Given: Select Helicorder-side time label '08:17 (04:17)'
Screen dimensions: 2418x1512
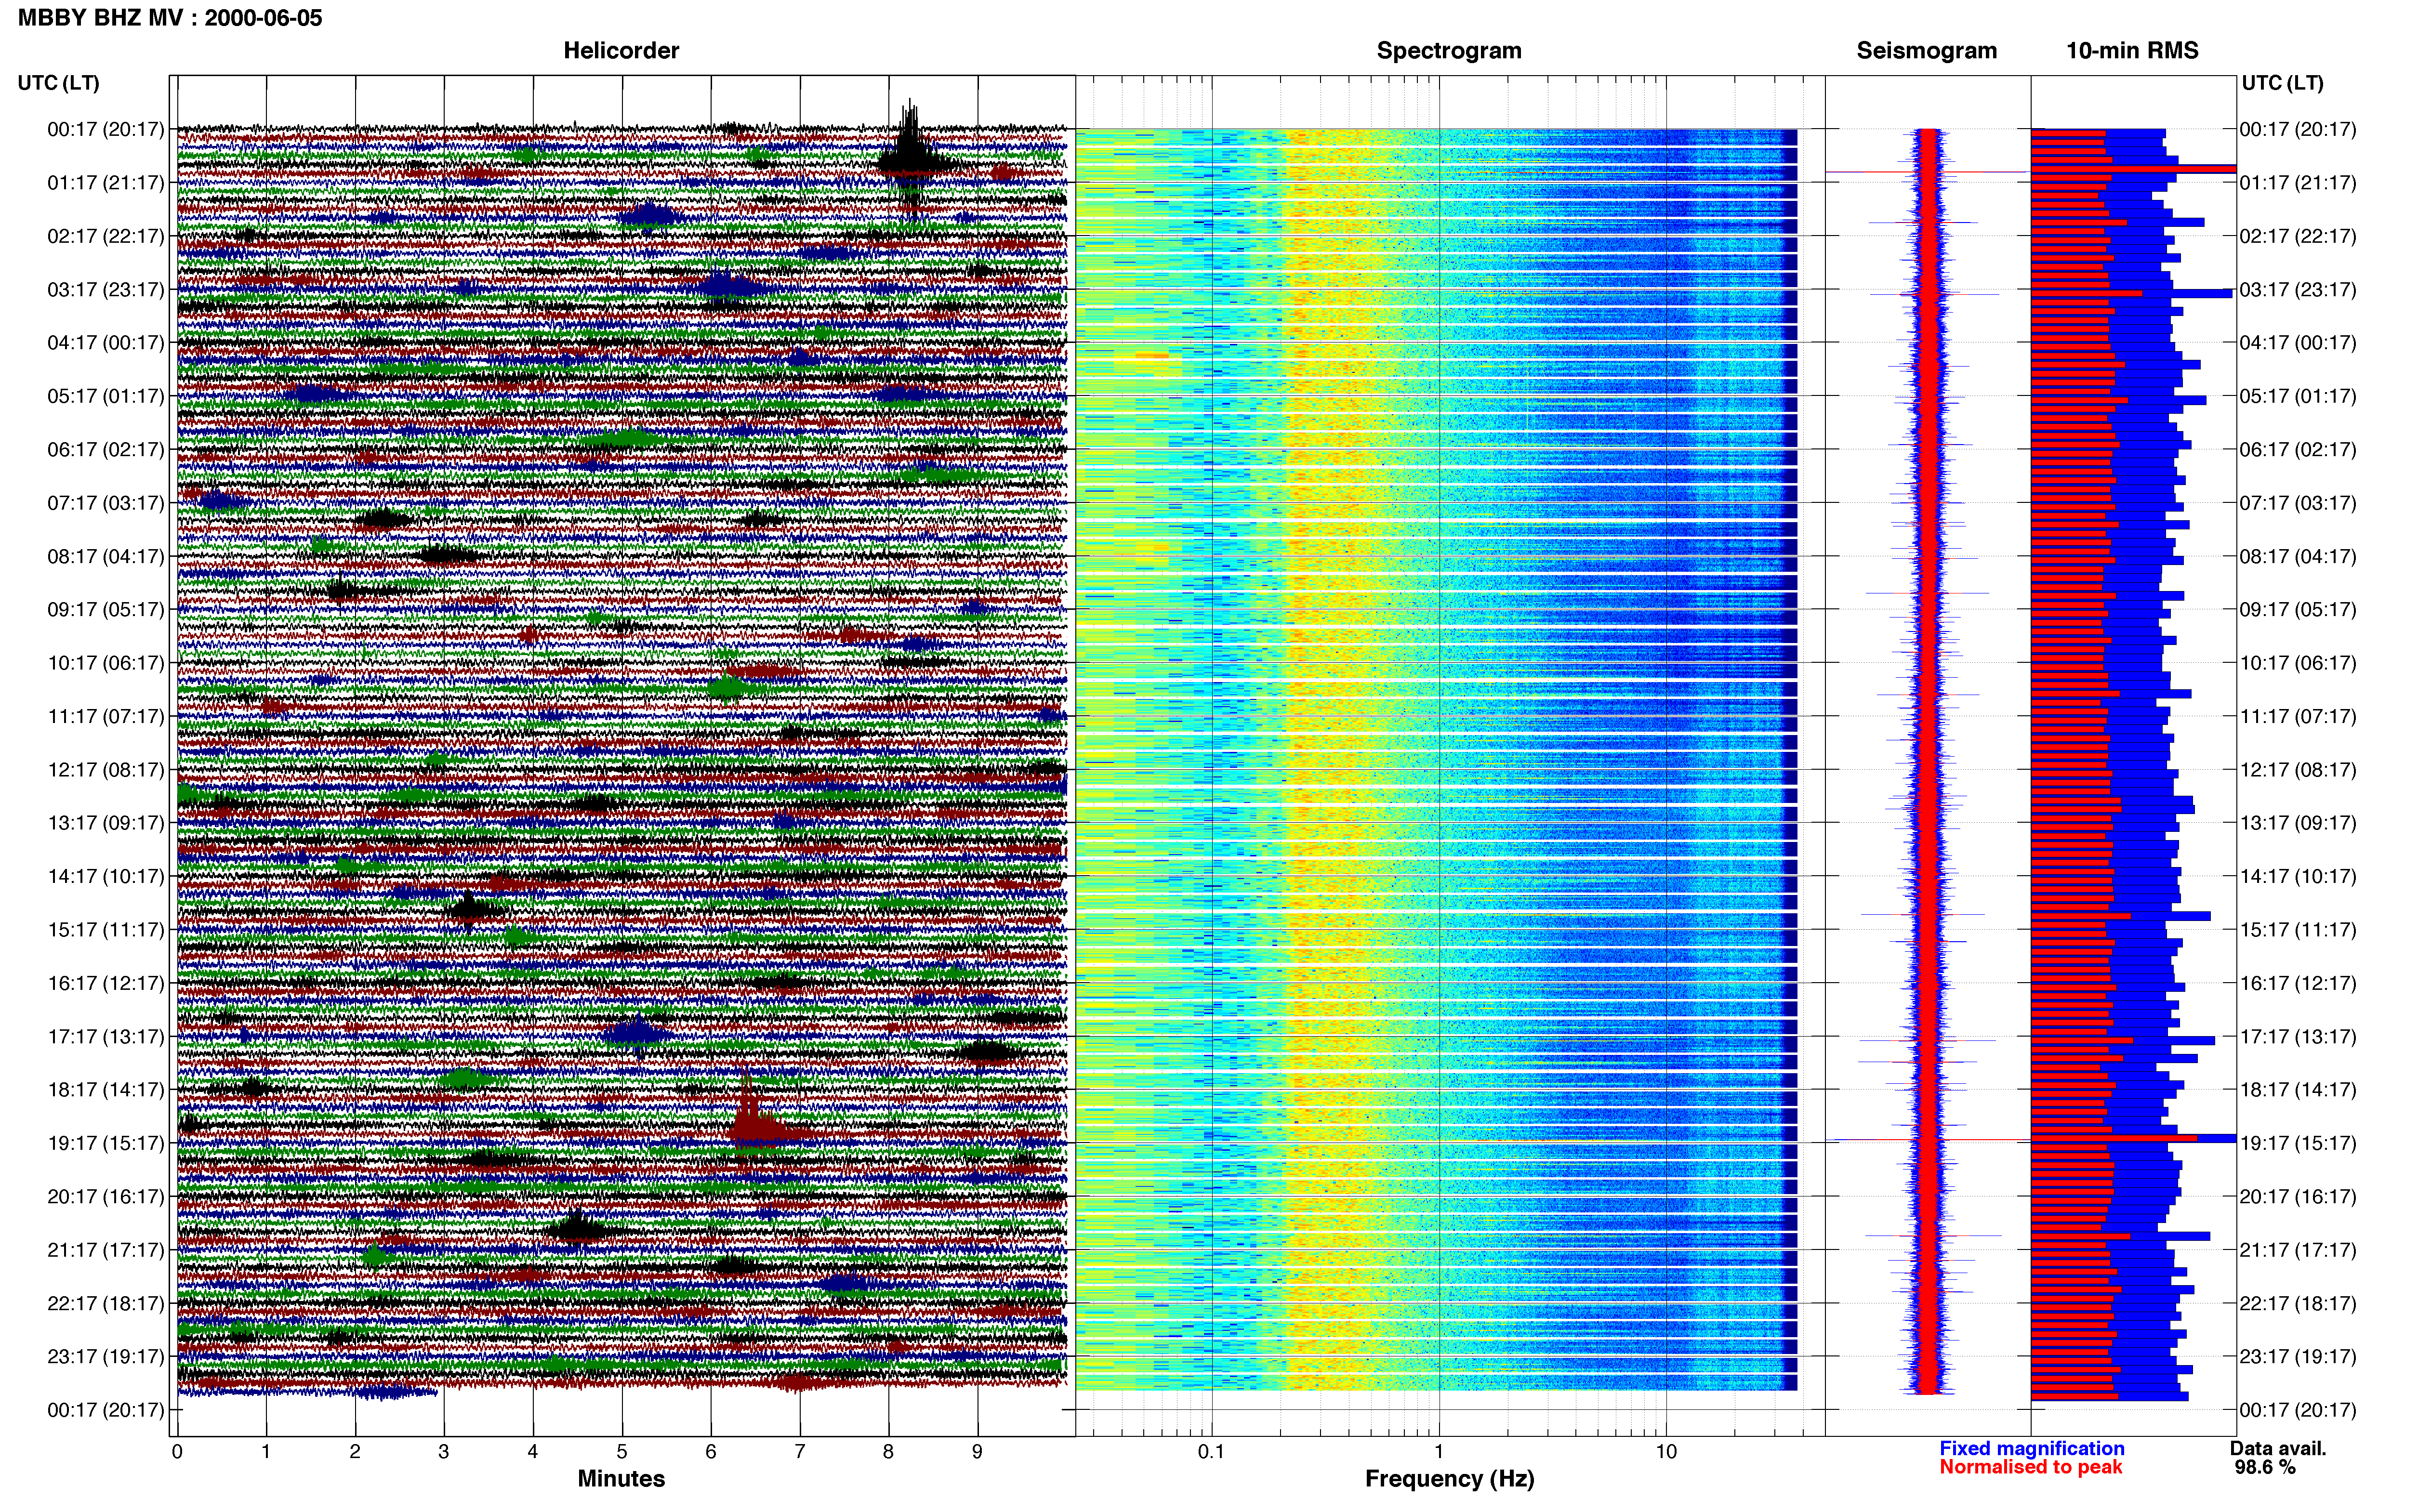Looking at the screenshot, I should point(106,557).
